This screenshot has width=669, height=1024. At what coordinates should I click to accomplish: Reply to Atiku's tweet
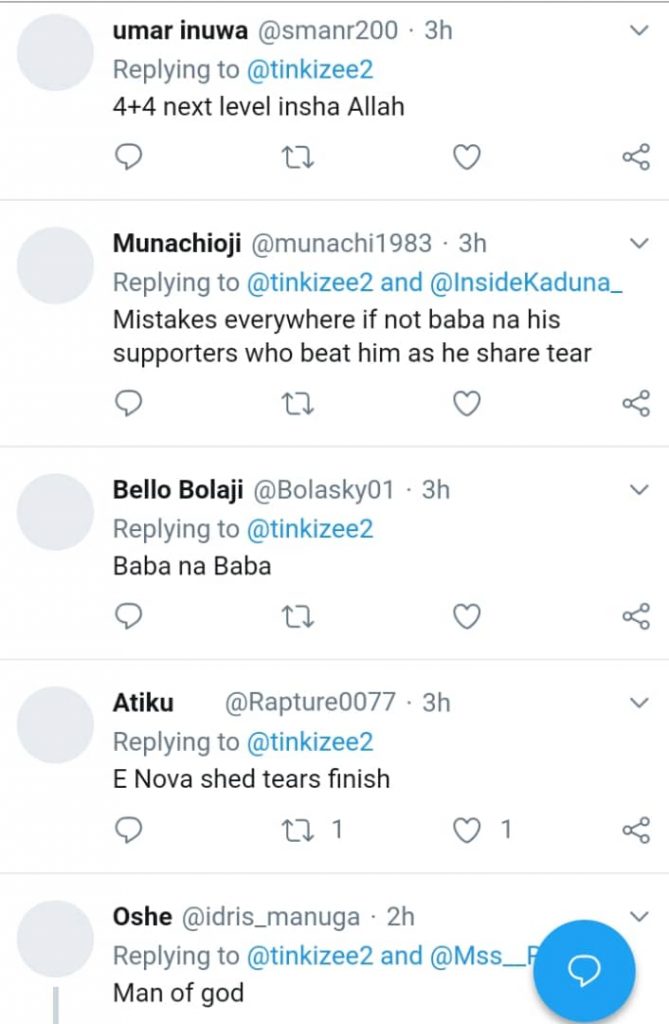[x=128, y=829]
